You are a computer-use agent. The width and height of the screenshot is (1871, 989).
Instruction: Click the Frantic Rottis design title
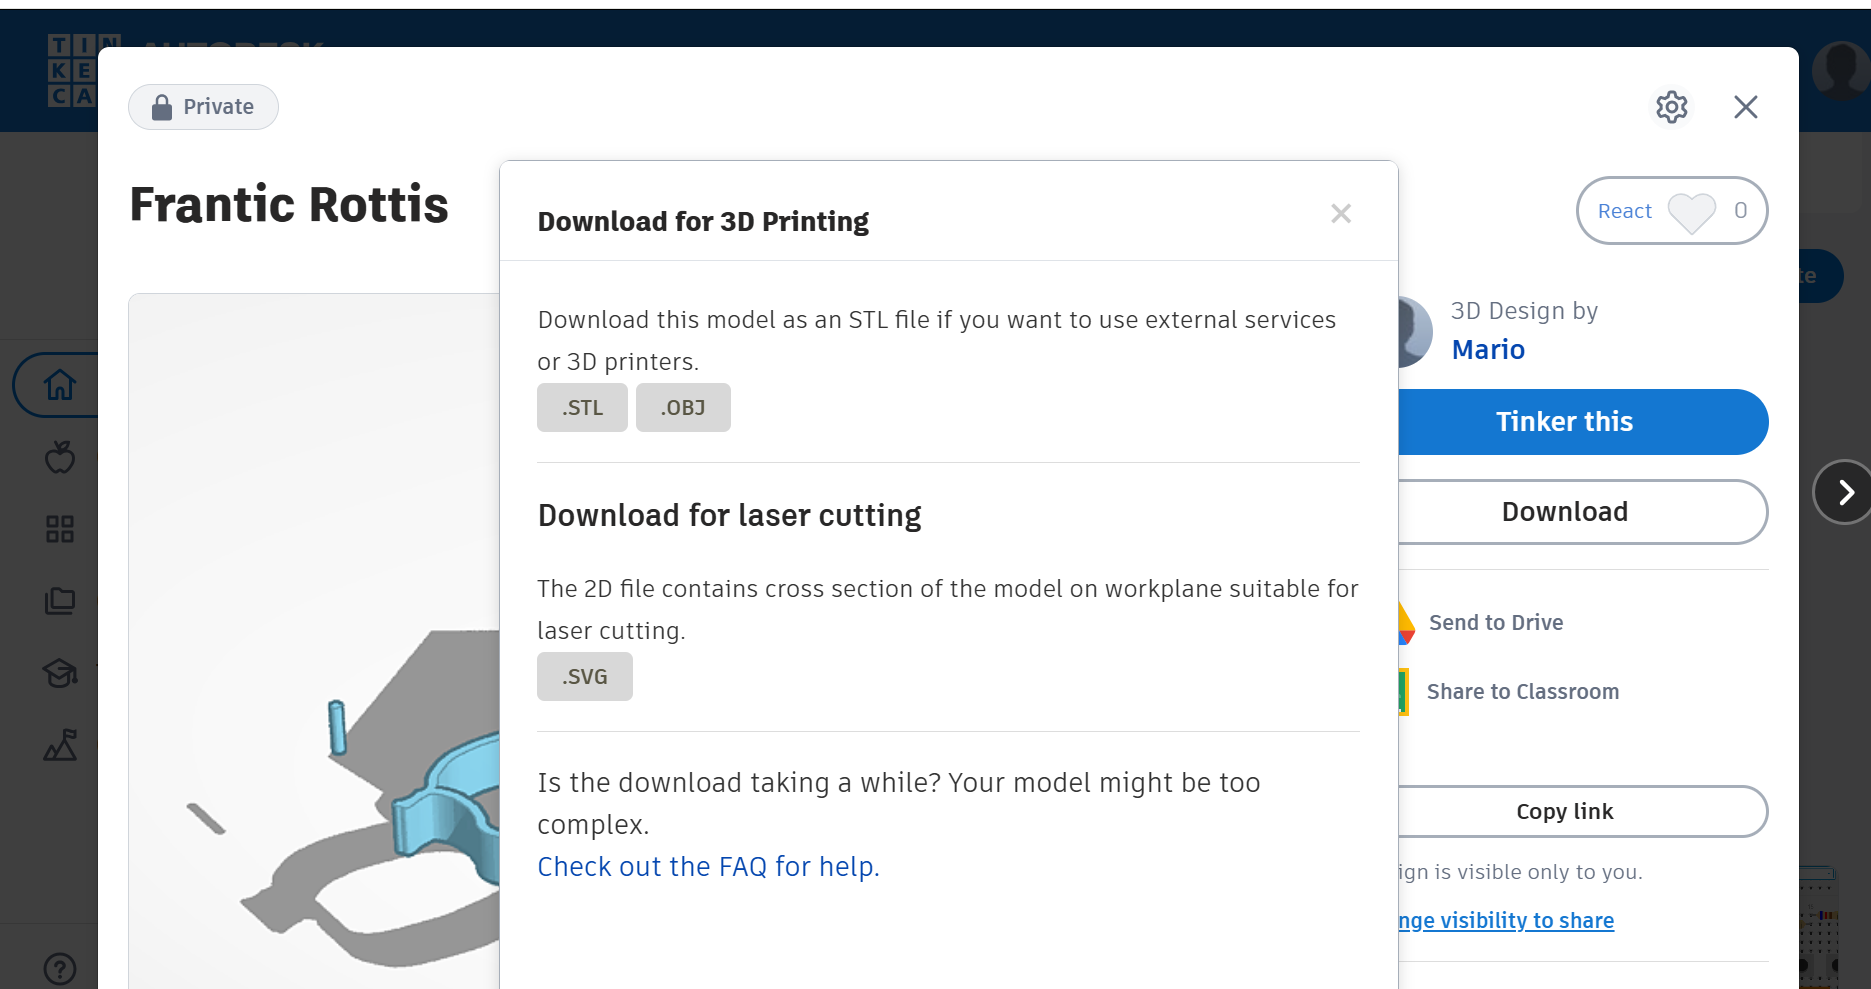(x=289, y=205)
